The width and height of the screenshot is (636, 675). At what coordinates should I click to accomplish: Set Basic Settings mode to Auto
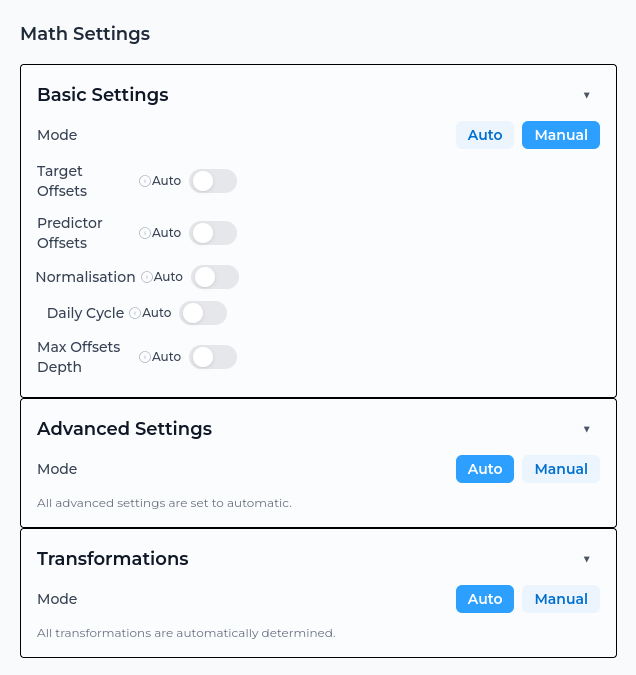click(x=485, y=135)
